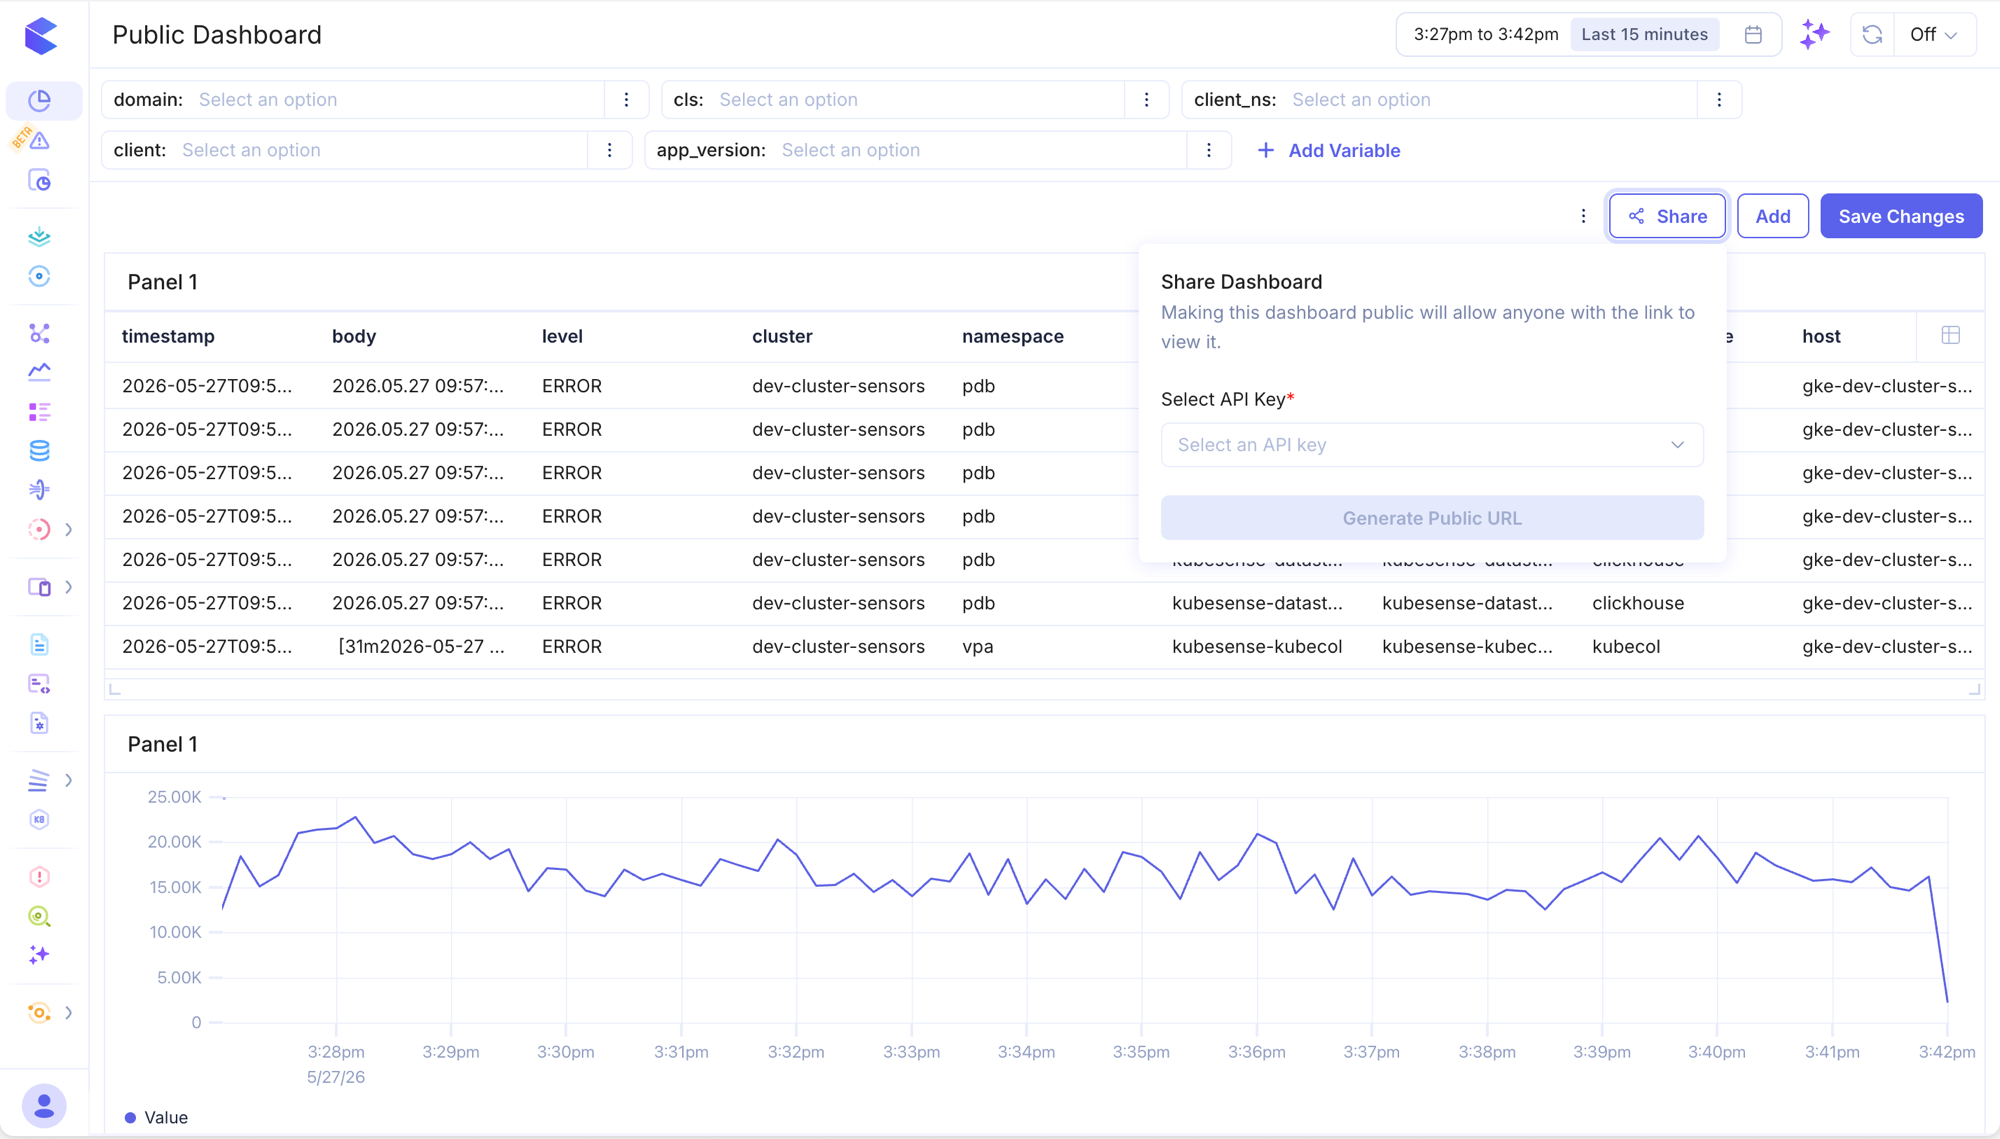Sort by the timestamp column header

168,336
